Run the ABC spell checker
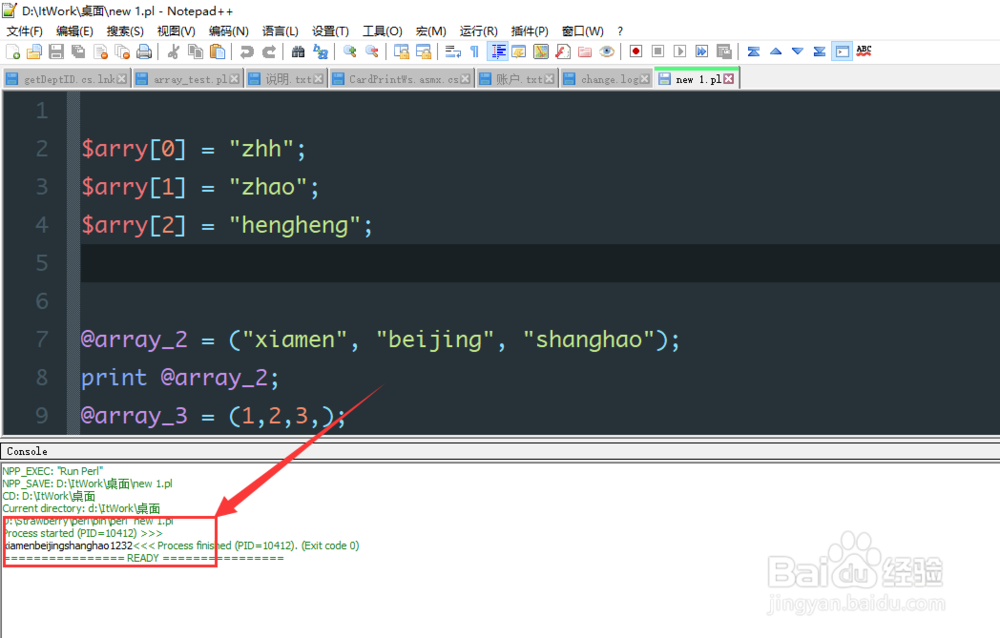The height and width of the screenshot is (638, 1000). tap(864, 50)
